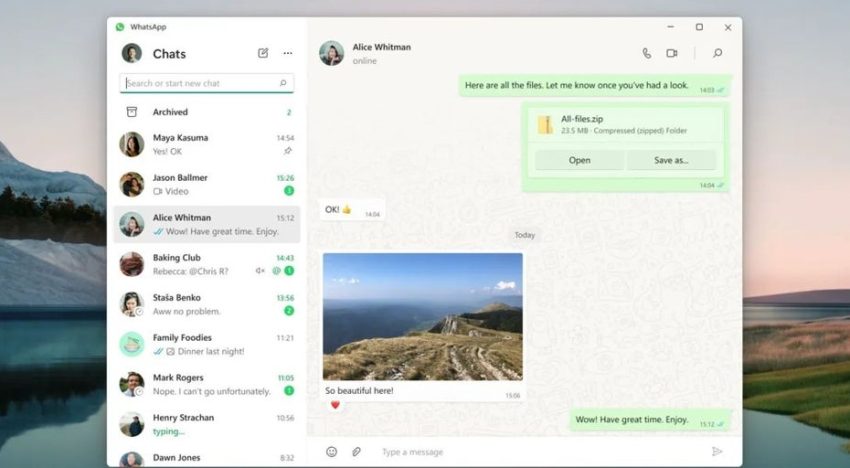Click 'Rebecca: @Chris R?' preview text
The width and height of the screenshot is (850, 468).
coord(190,271)
